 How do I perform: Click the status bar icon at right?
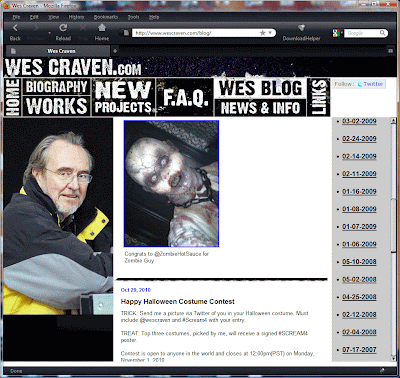point(382,371)
